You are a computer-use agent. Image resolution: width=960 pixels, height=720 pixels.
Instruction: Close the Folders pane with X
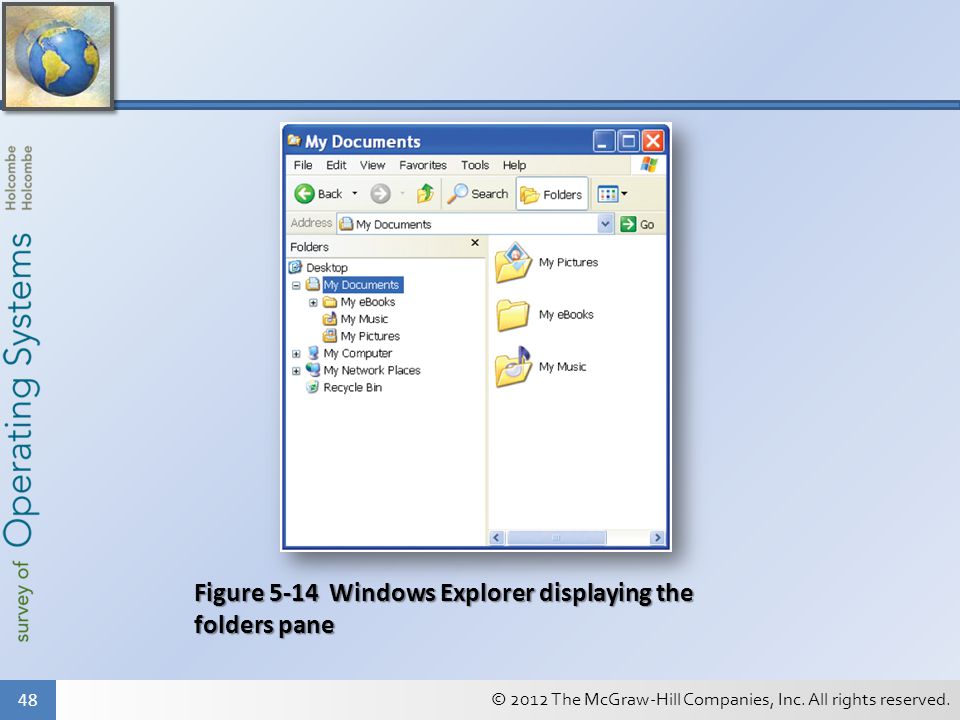(x=474, y=243)
